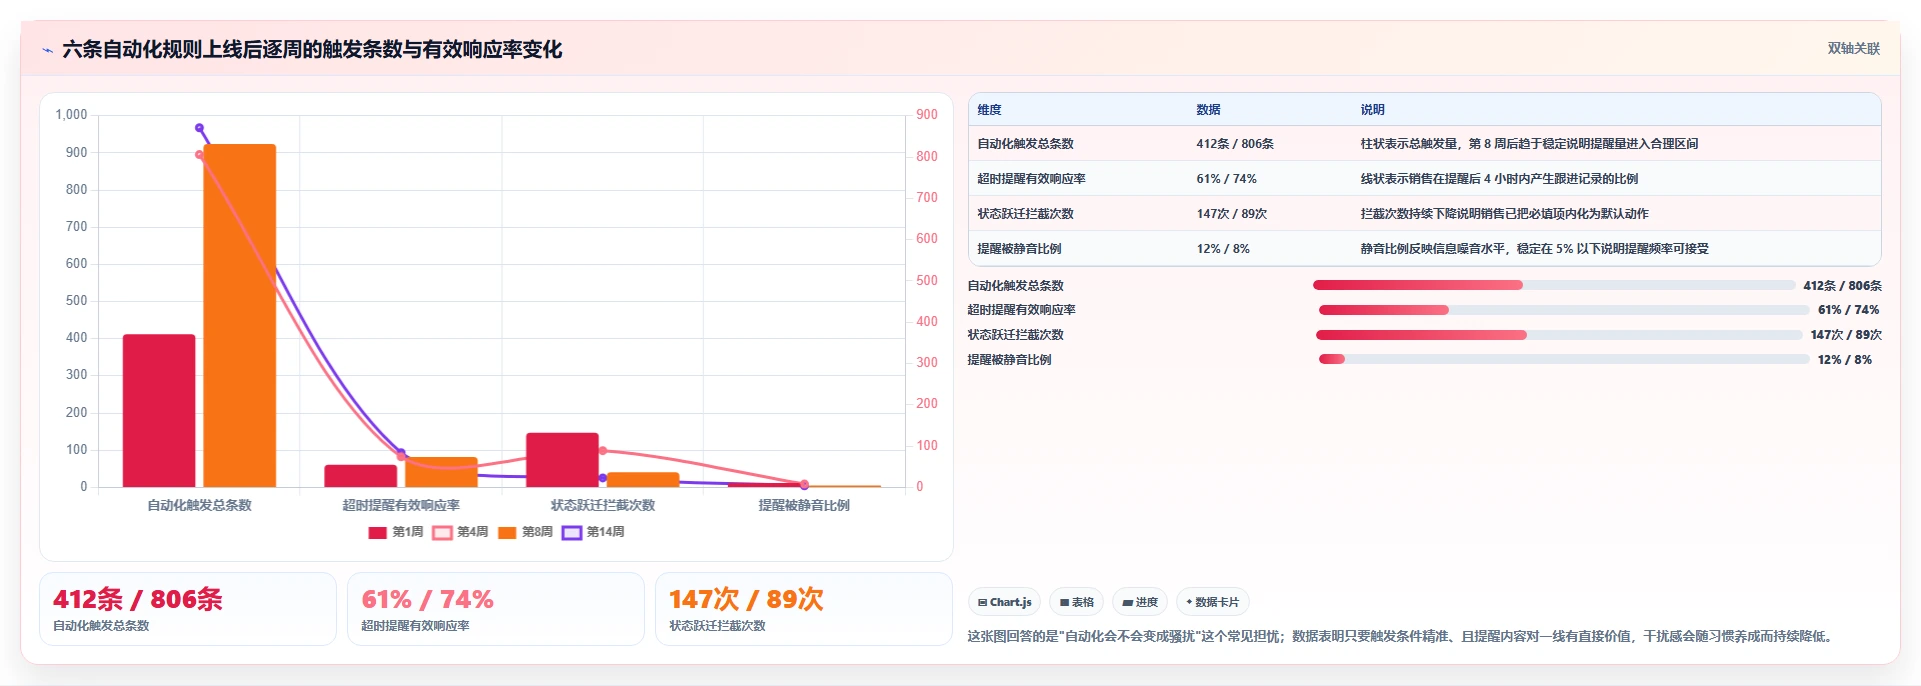Click the 超时提醒有效响应率 progress bar

(x=1564, y=310)
